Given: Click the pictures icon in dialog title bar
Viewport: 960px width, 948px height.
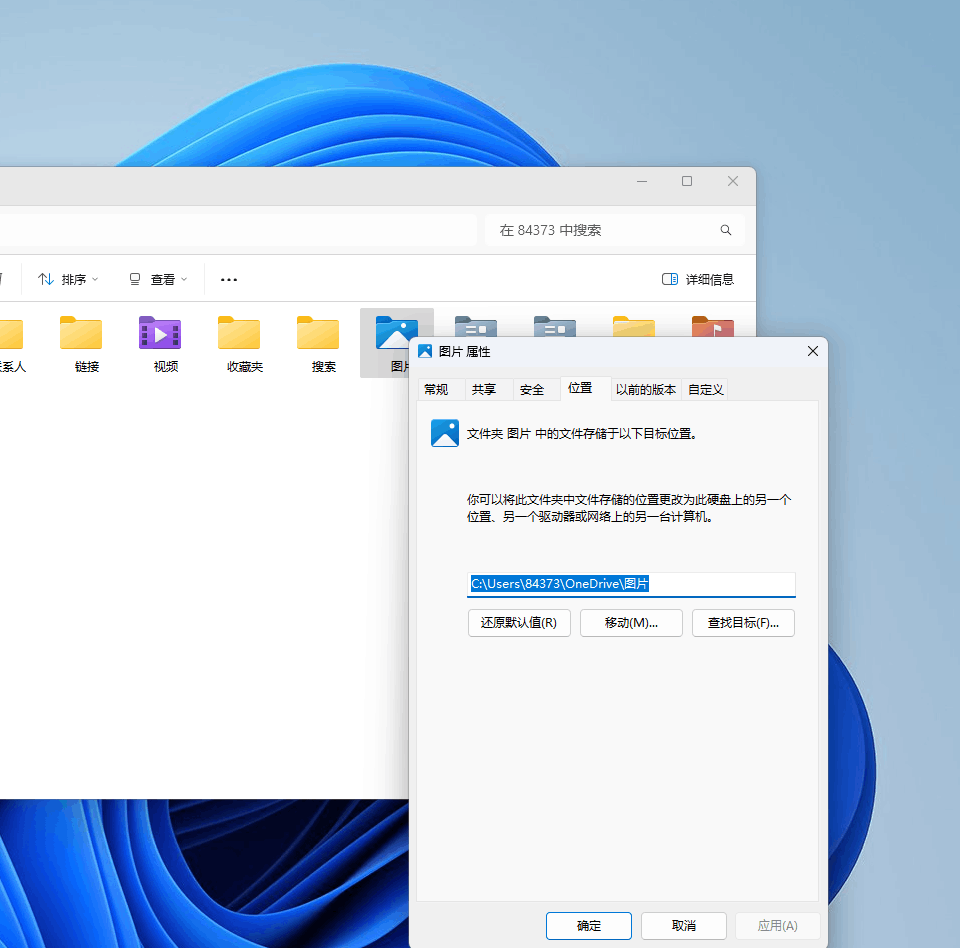Looking at the screenshot, I should click(425, 352).
